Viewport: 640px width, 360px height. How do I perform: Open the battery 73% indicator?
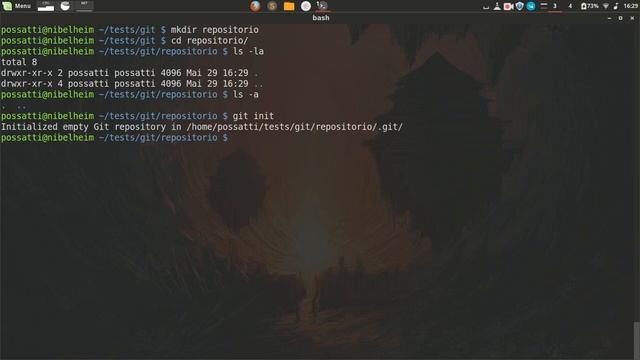click(x=589, y=6)
